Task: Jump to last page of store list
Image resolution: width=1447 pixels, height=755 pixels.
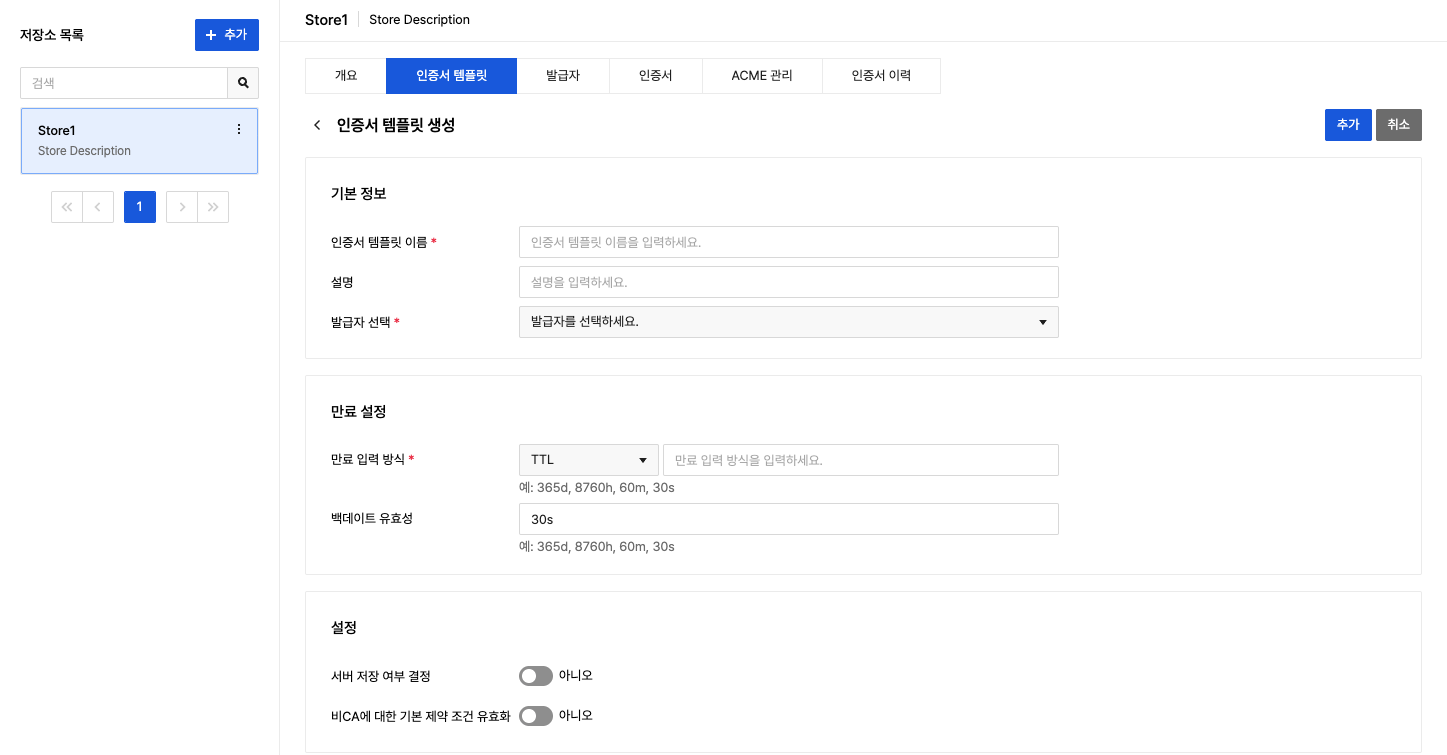Action: pos(213,207)
